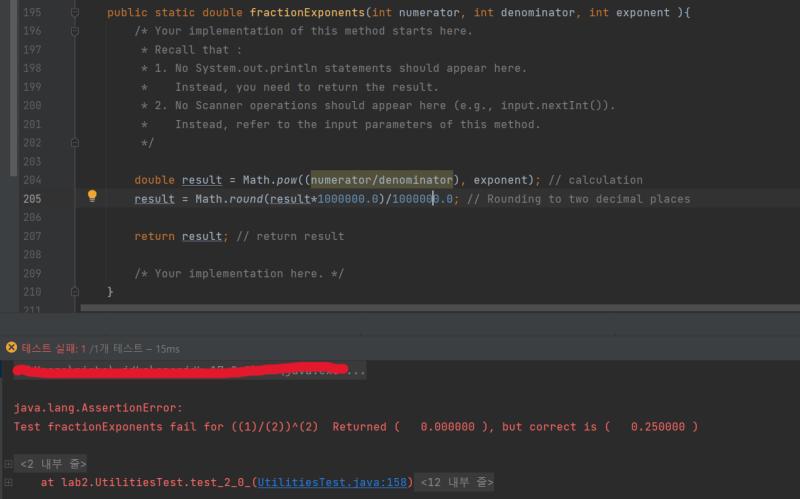Collapse the fractionExponents method fold marker

(x=74, y=12)
